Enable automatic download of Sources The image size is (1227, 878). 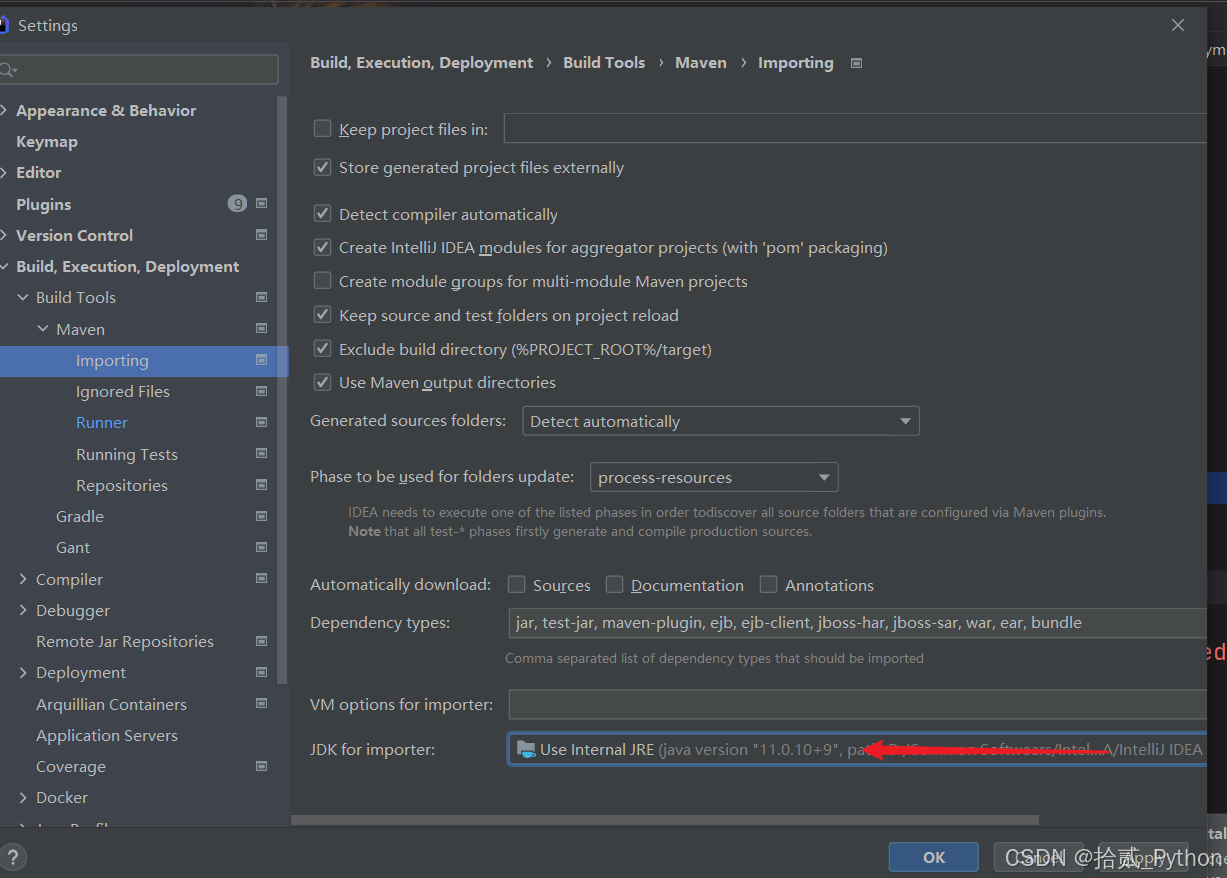click(x=516, y=584)
